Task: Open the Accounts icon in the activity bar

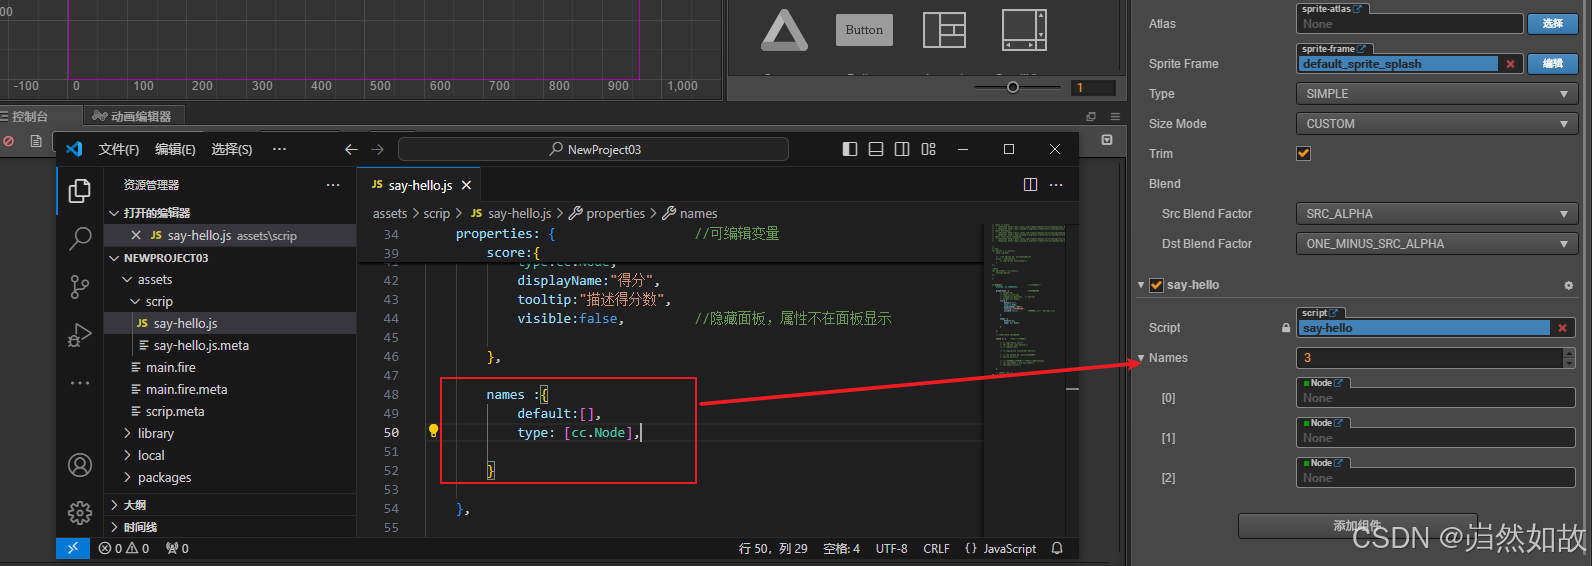Action: click(x=80, y=465)
